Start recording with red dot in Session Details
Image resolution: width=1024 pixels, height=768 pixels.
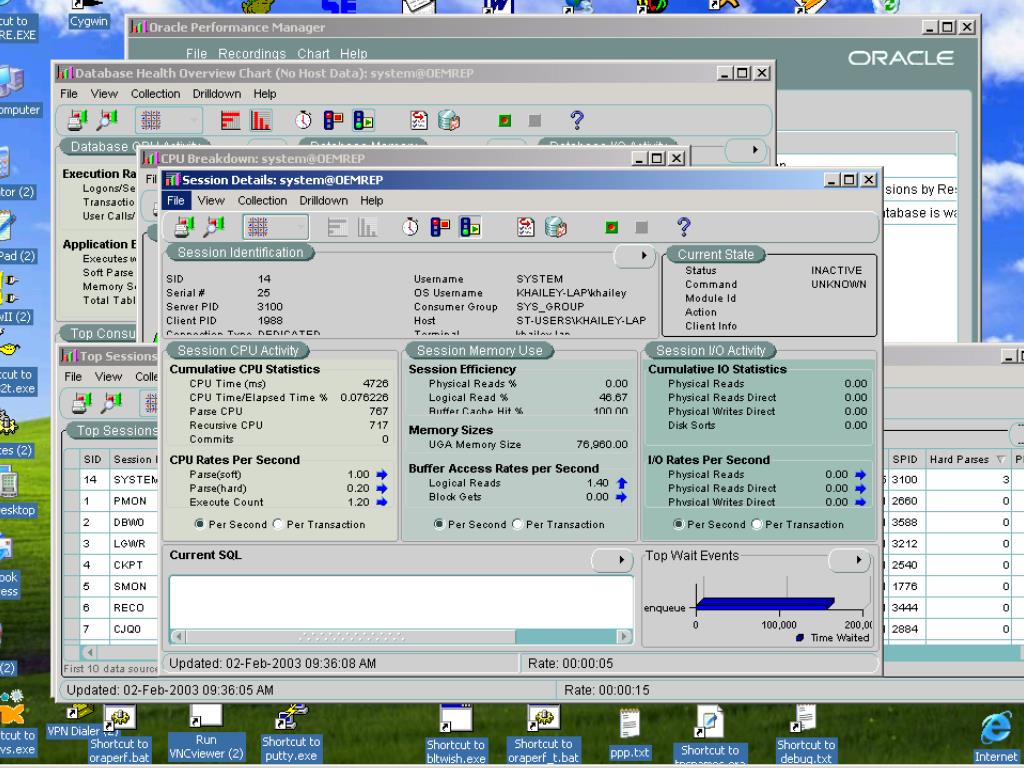pos(612,227)
